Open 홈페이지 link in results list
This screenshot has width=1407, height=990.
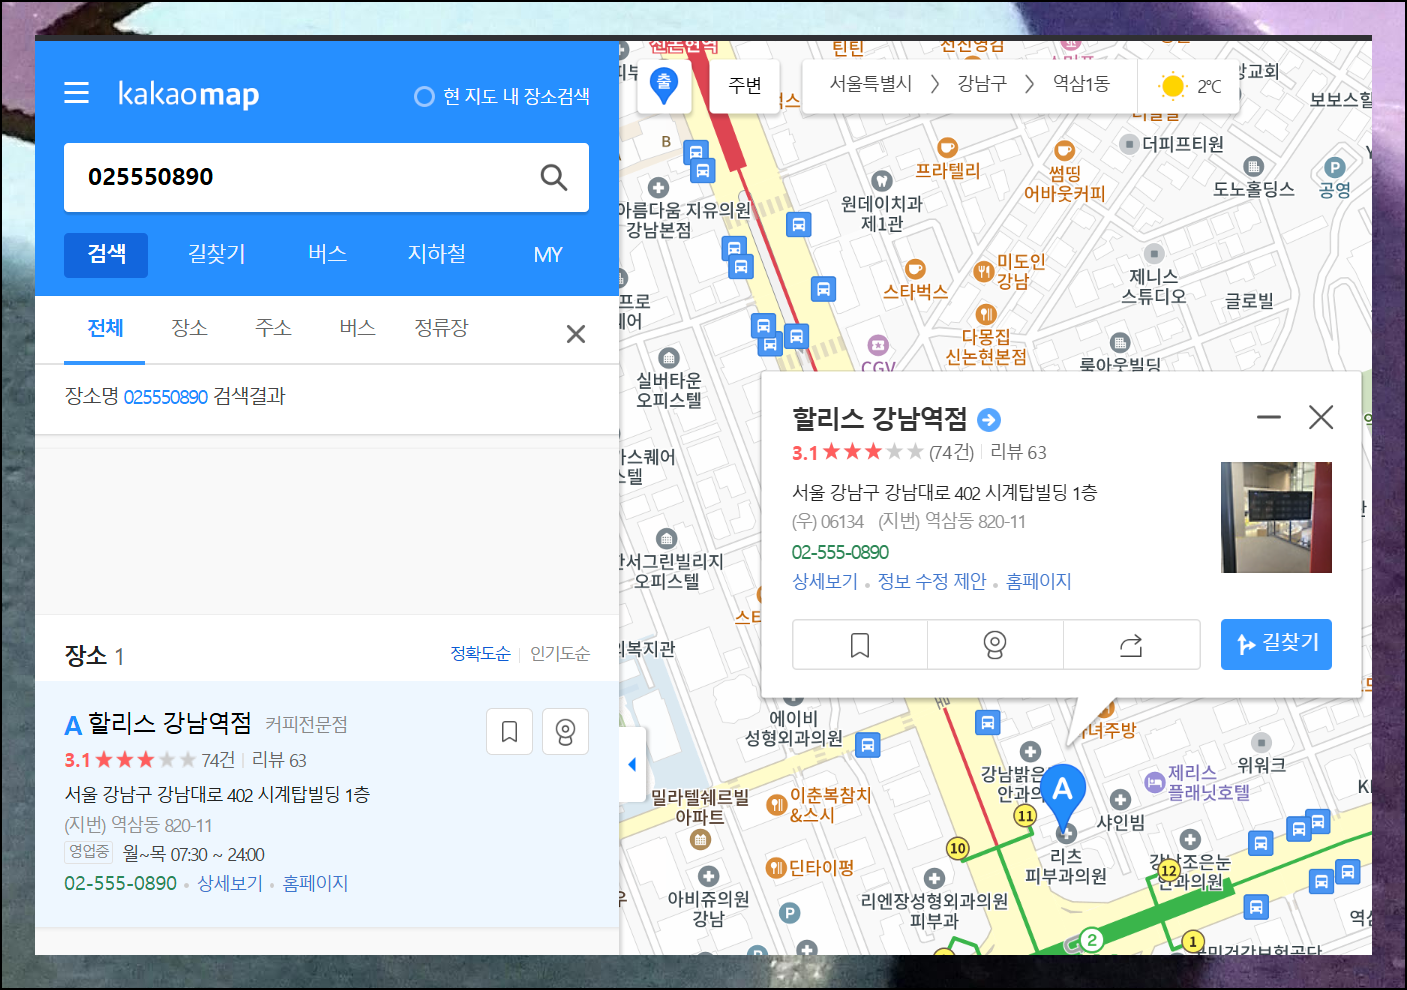315,884
